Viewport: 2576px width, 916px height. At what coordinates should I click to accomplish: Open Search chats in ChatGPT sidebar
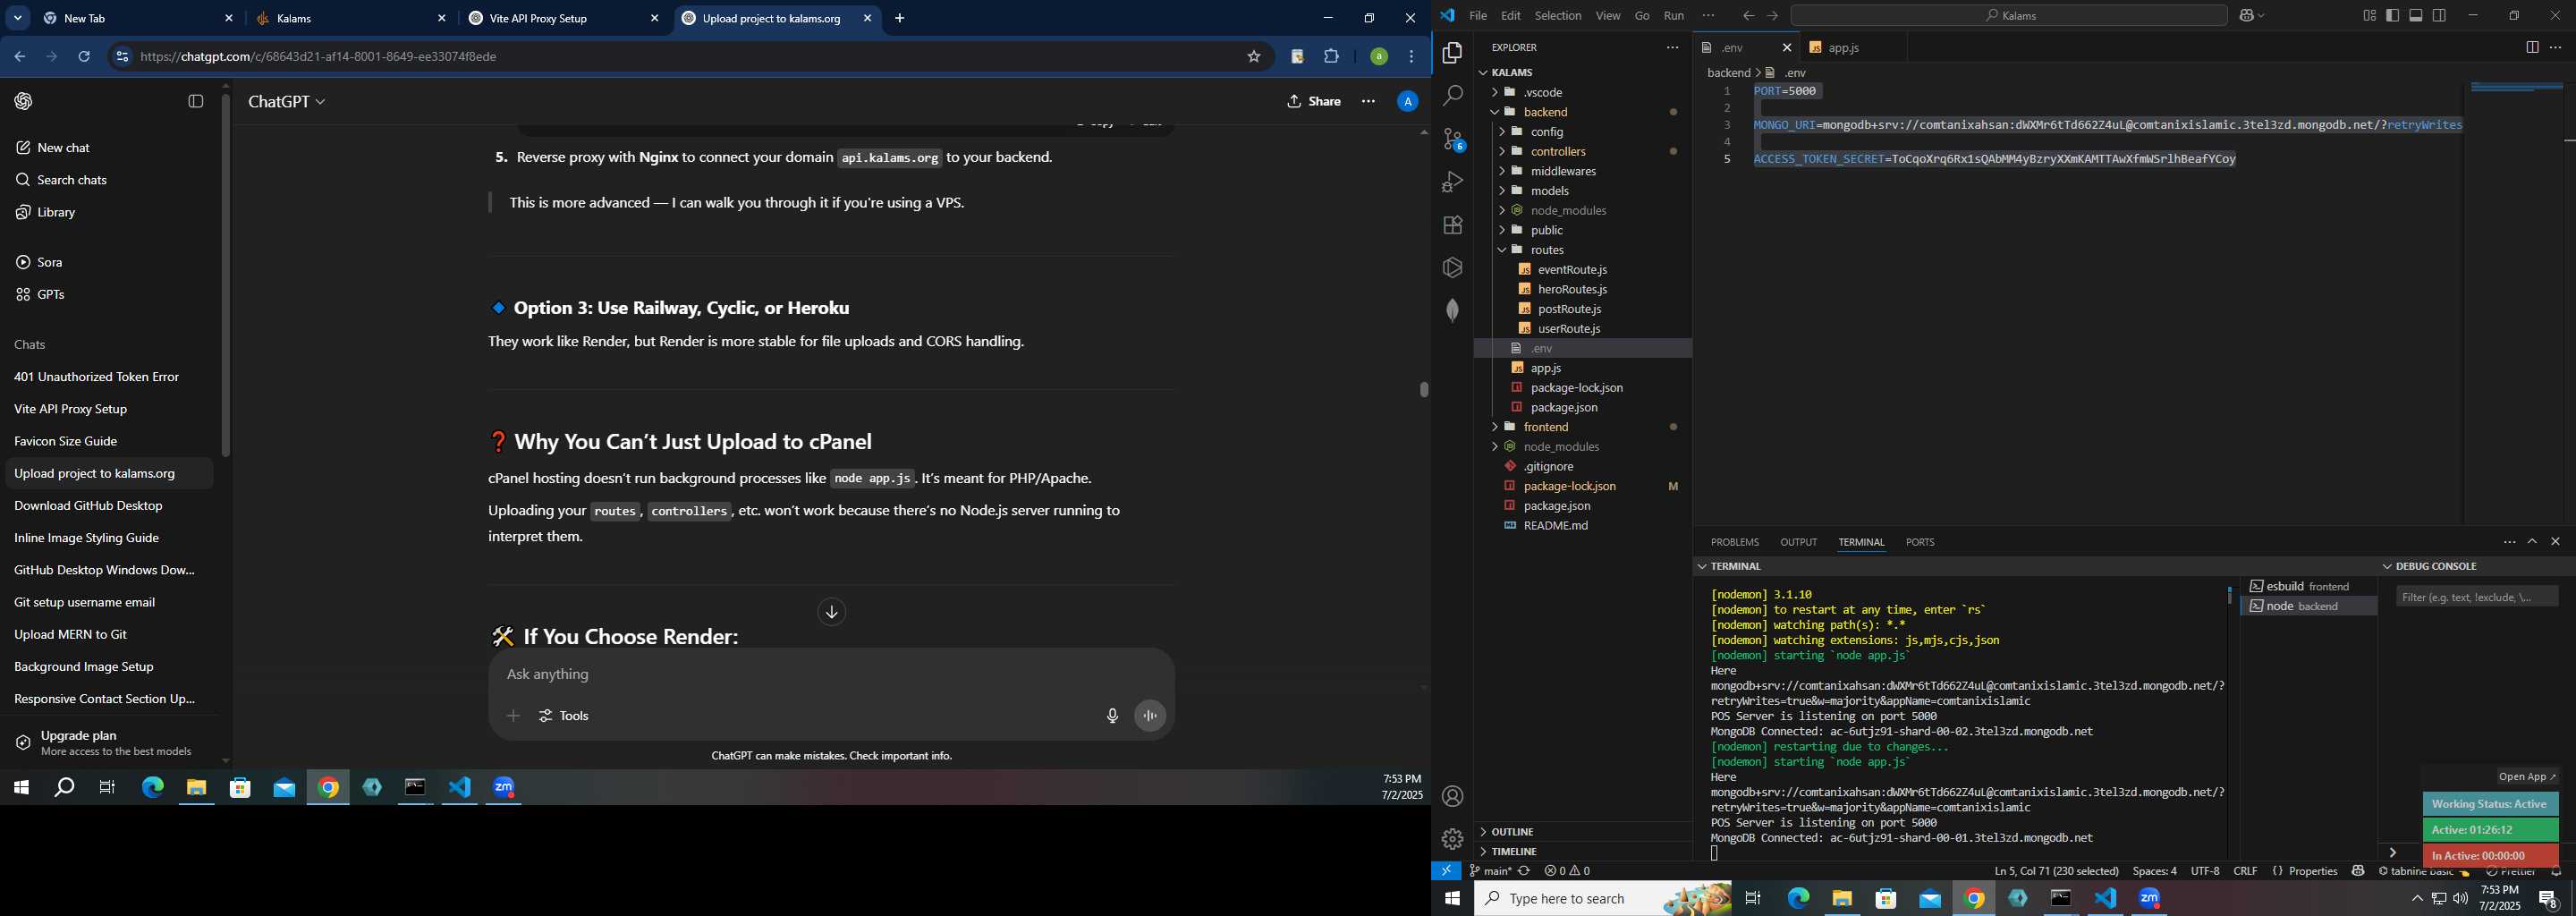(x=72, y=180)
